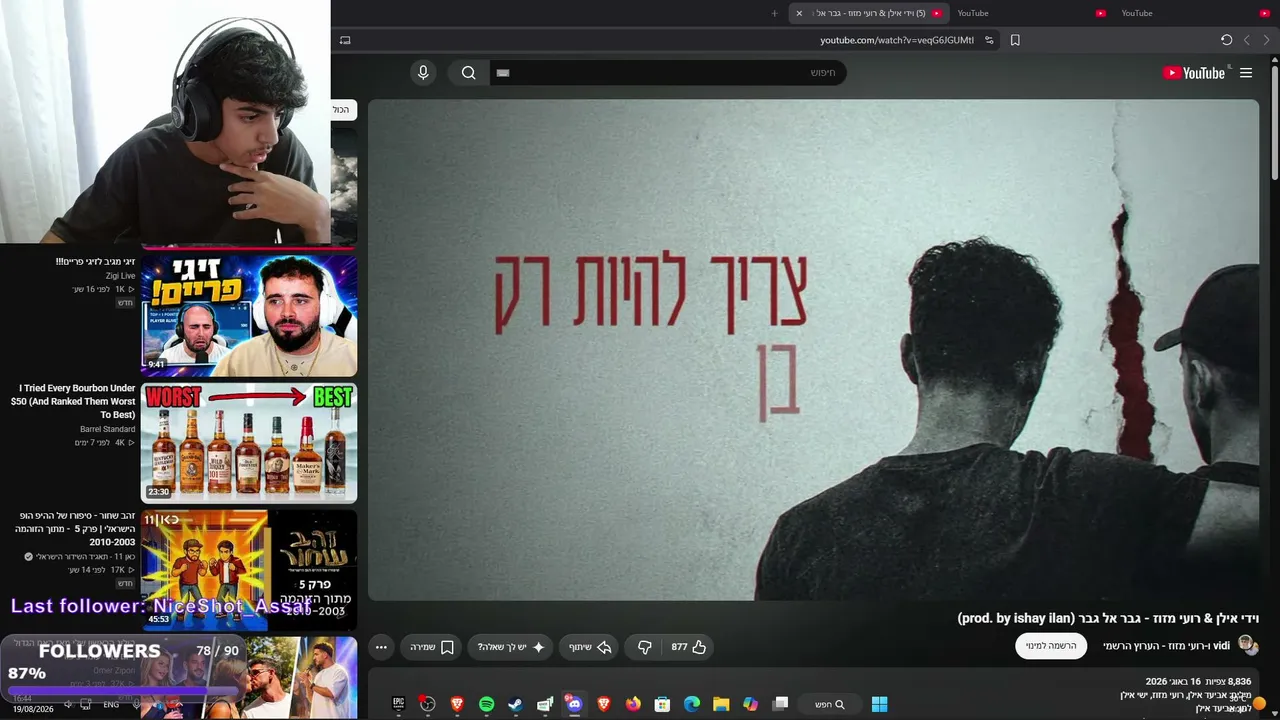
Task: Open the Windows Start menu
Action: (879, 704)
